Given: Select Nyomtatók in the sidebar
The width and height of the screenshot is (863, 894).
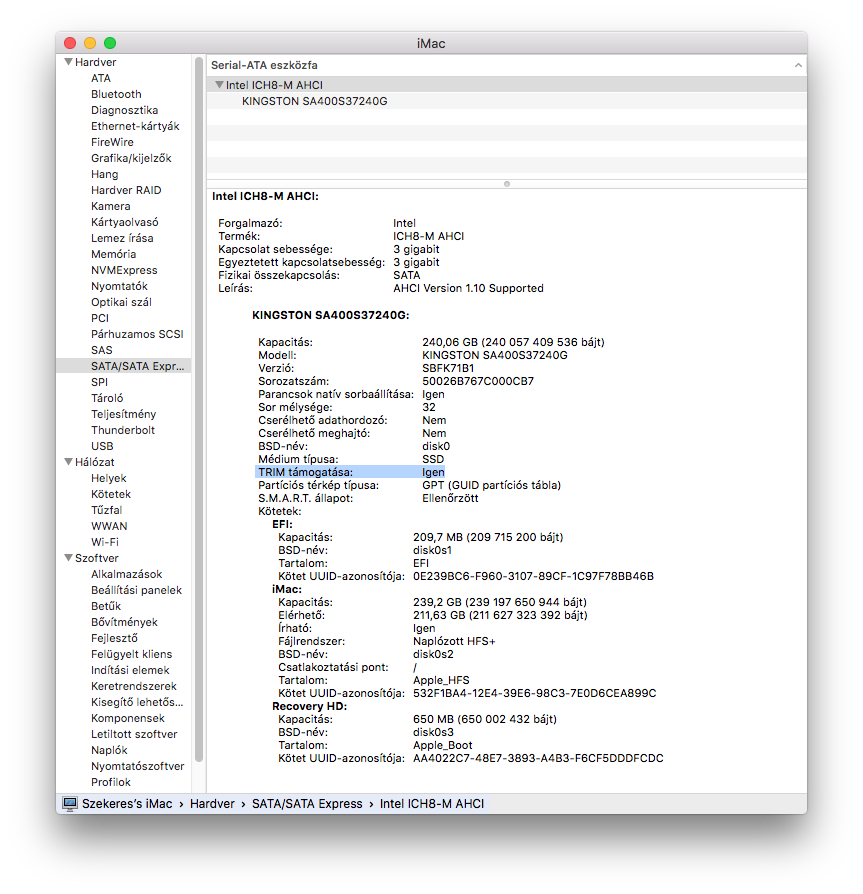Looking at the screenshot, I should click(x=119, y=286).
